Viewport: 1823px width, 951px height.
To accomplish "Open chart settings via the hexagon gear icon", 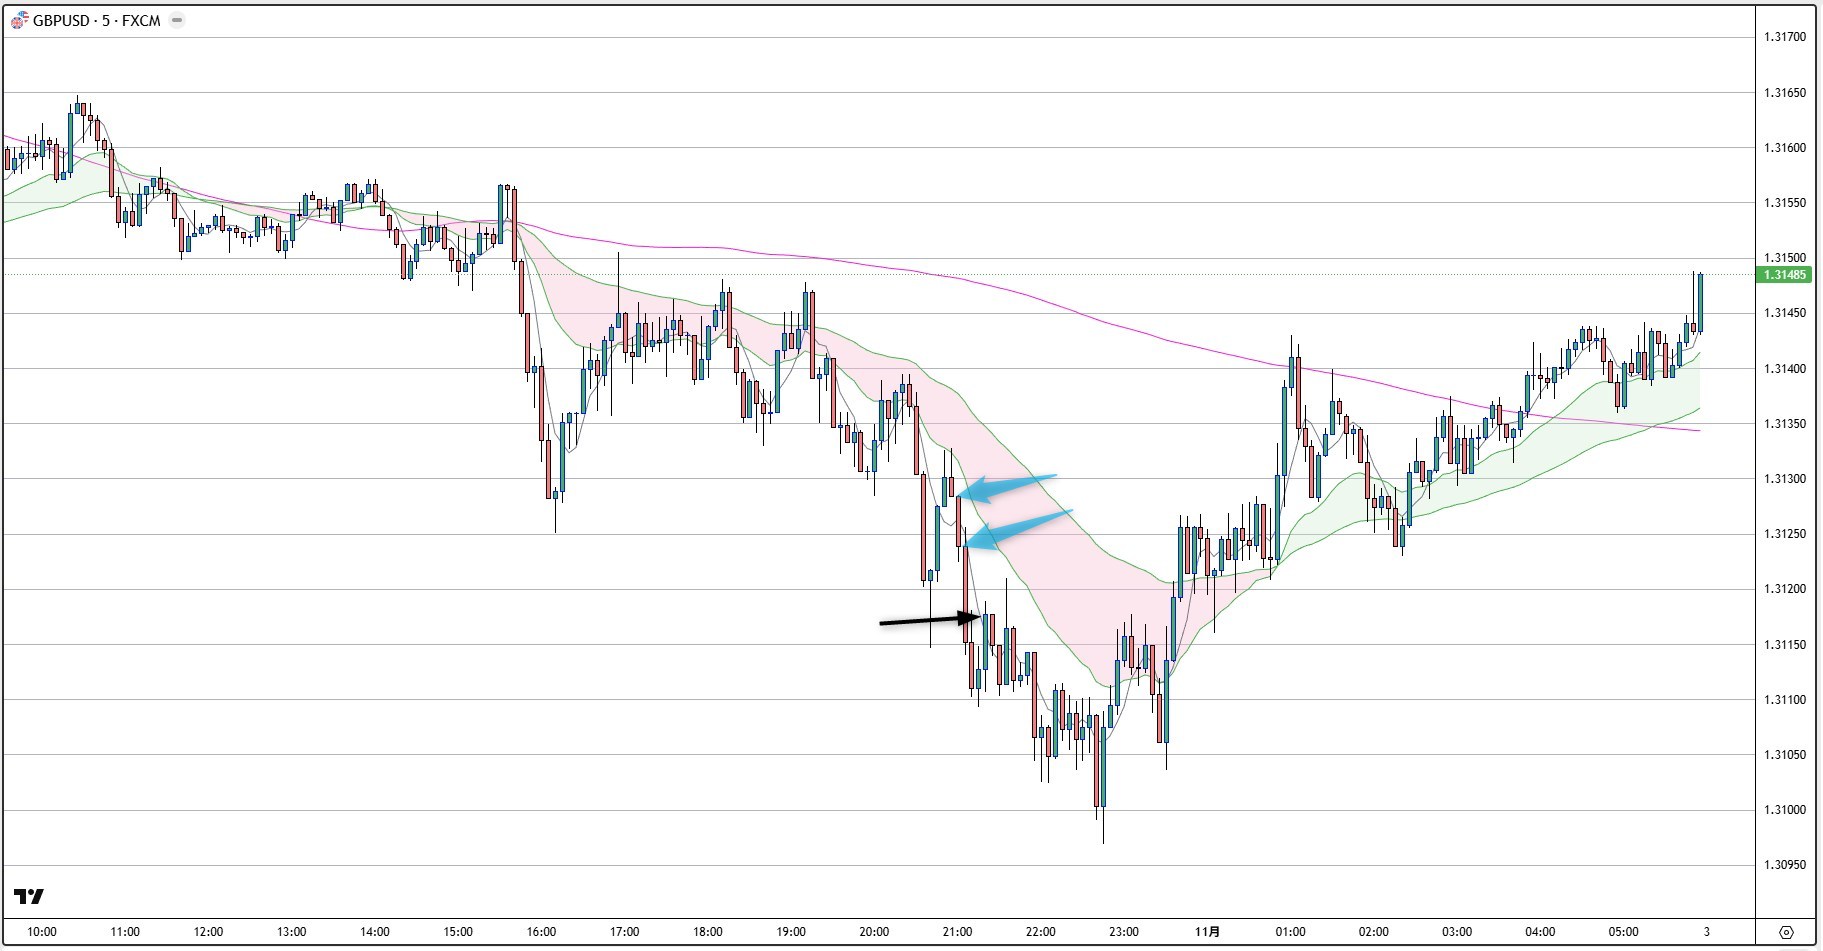I will [1787, 932].
